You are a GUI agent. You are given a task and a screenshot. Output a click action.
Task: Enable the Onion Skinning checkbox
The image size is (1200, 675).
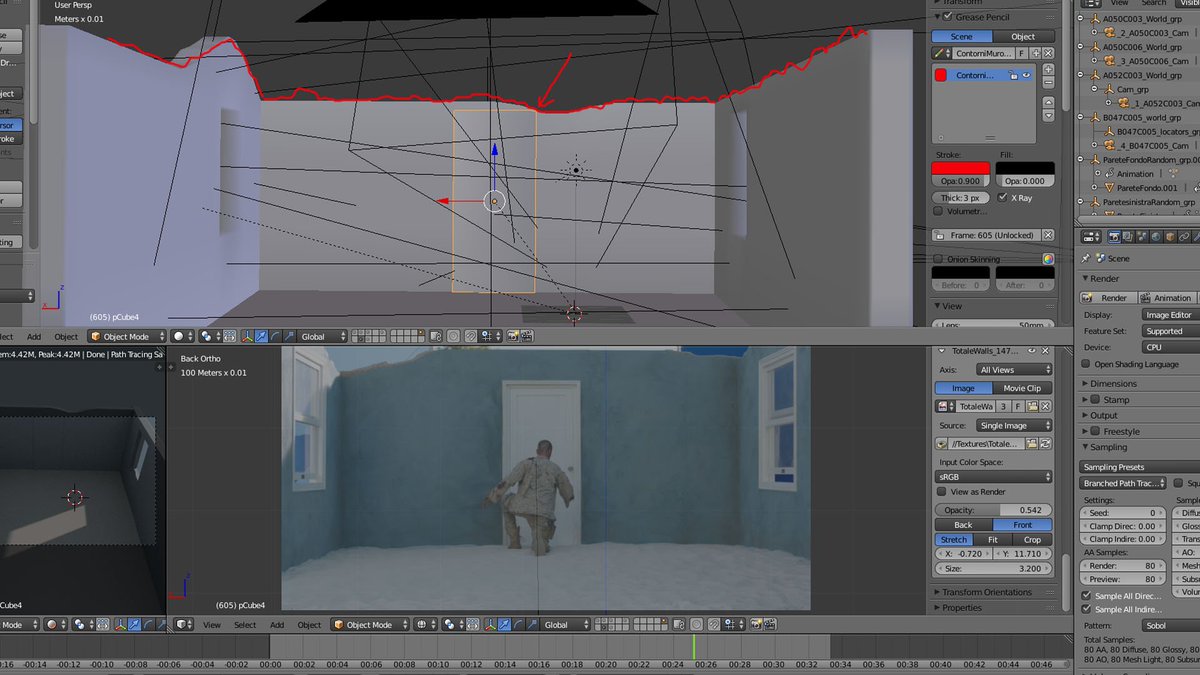(x=938, y=259)
